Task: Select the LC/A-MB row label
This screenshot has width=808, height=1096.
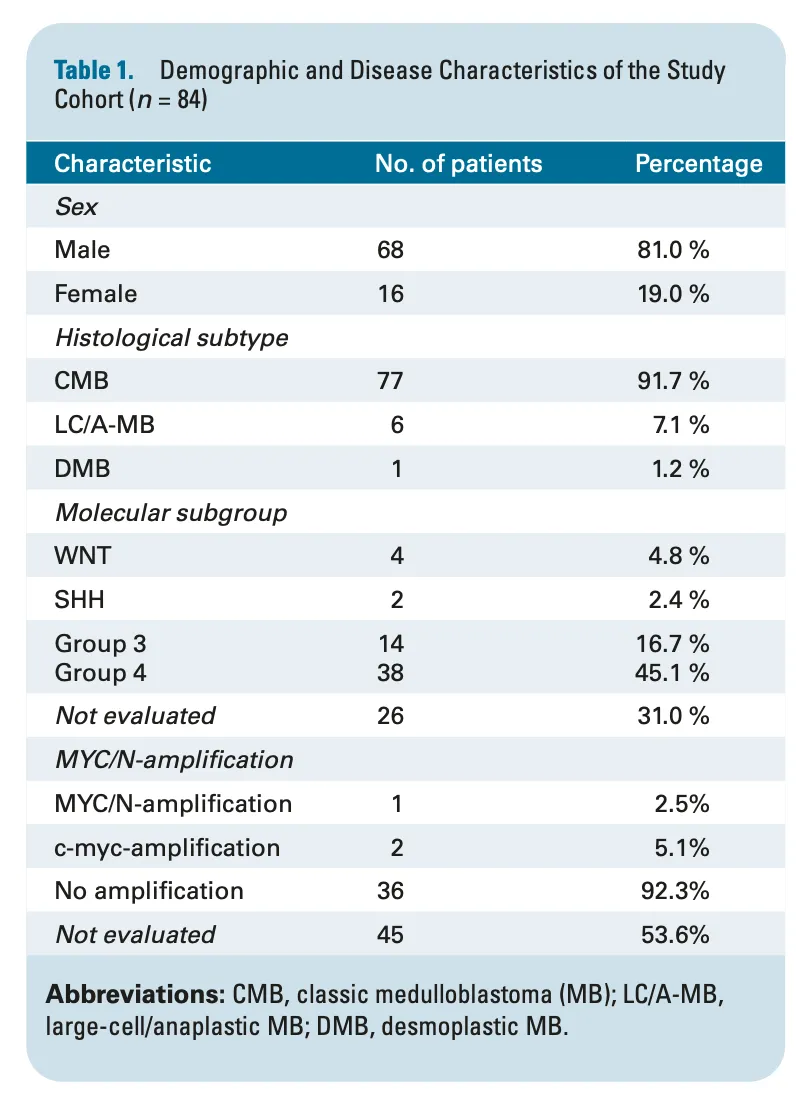Action: click(105, 424)
